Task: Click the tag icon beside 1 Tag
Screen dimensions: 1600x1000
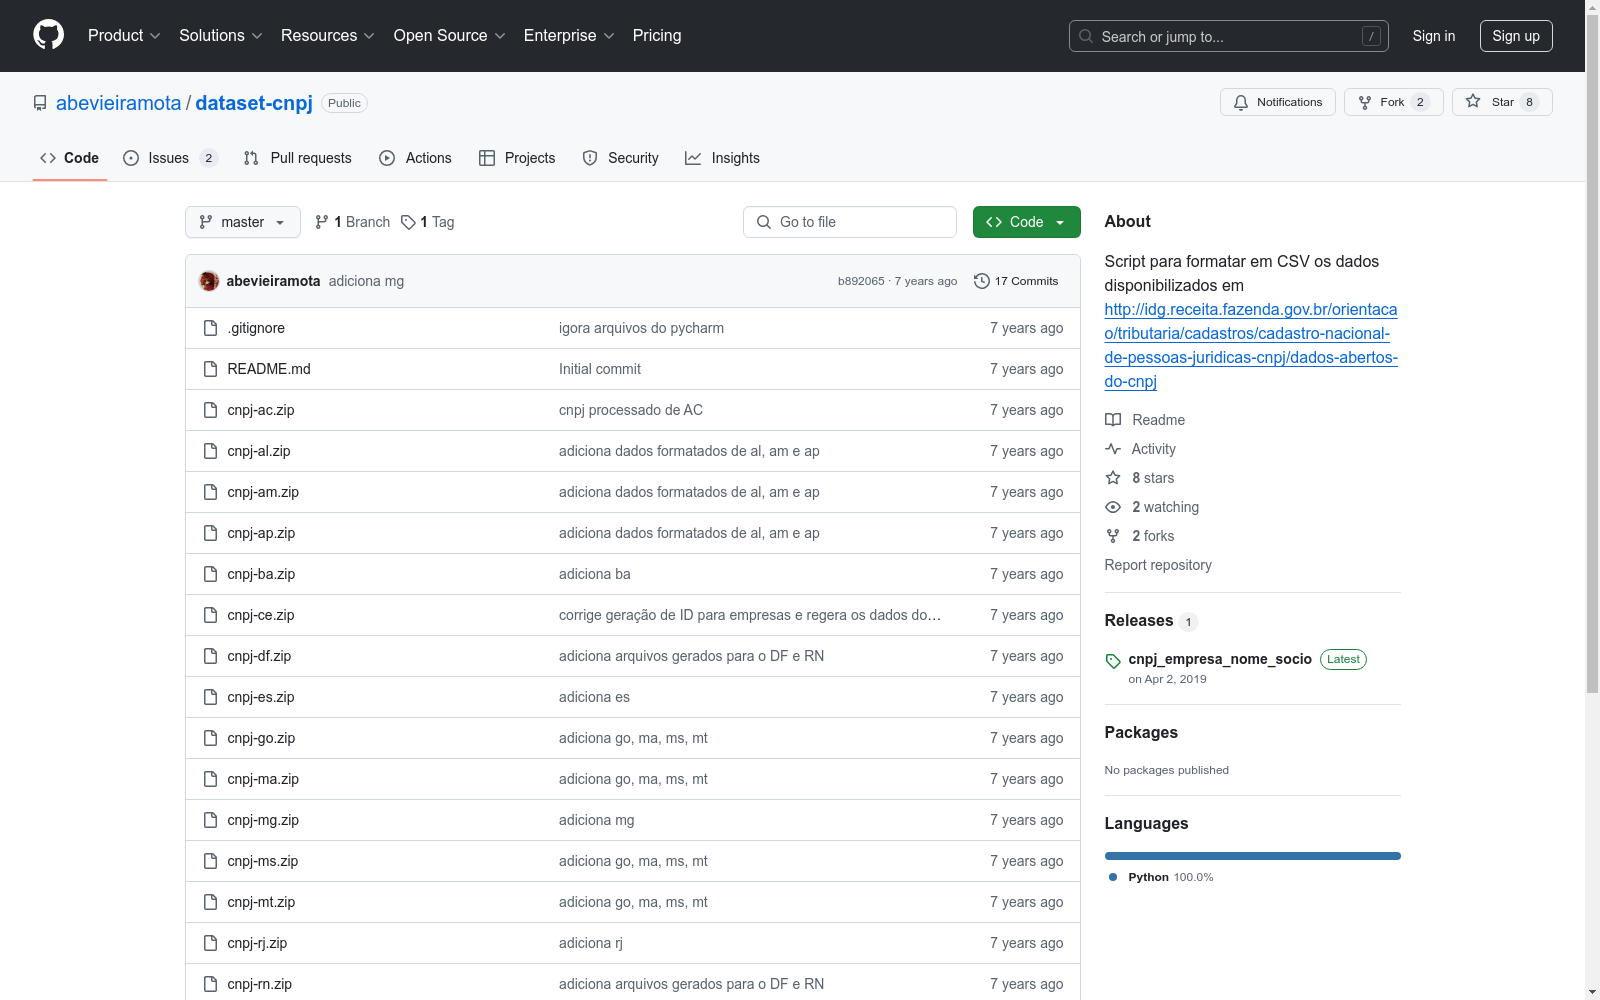Action: coord(408,222)
